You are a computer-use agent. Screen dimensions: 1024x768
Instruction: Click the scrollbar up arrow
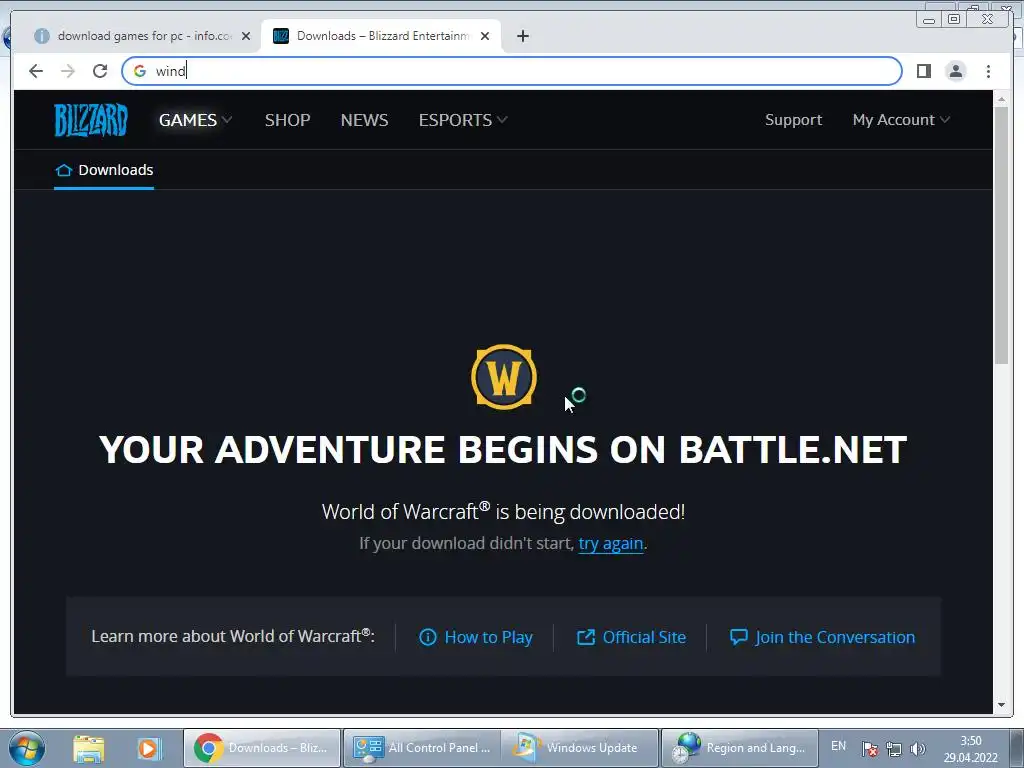point(1001,99)
